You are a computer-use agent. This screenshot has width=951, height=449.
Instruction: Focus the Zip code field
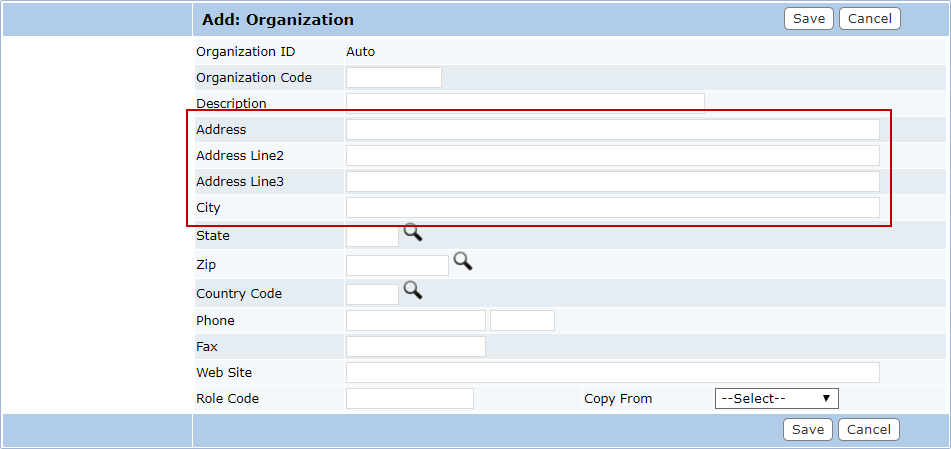pos(397,265)
